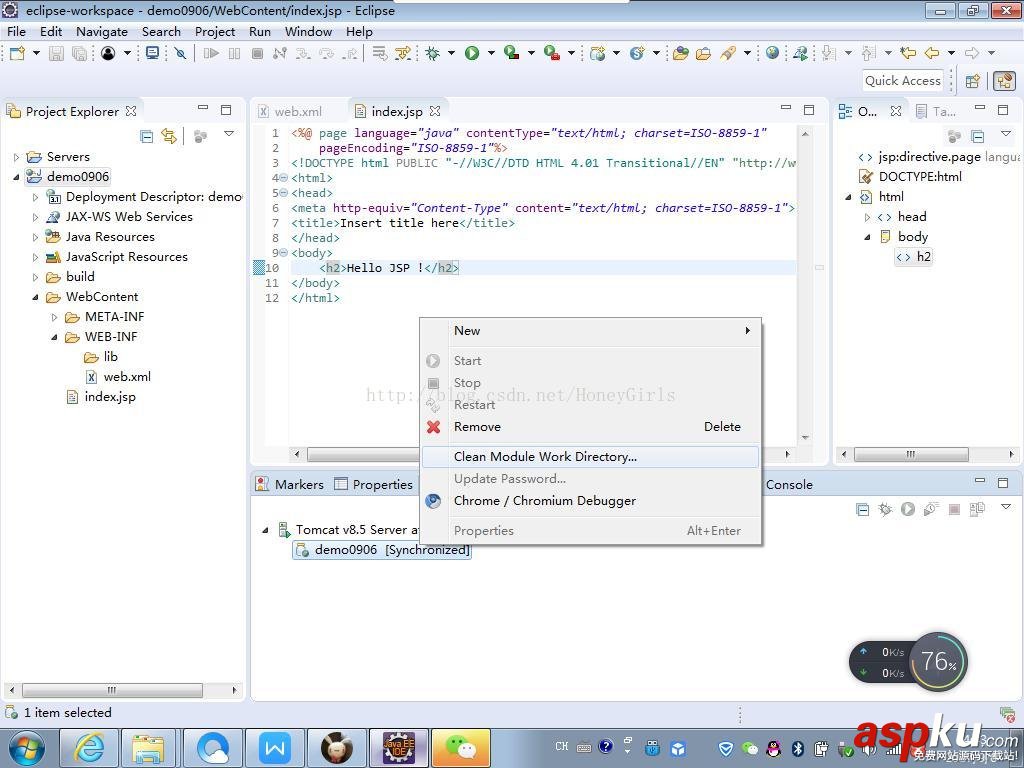Click the Start server play icon
Screen dimensions: 1024x768
click(908, 510)
